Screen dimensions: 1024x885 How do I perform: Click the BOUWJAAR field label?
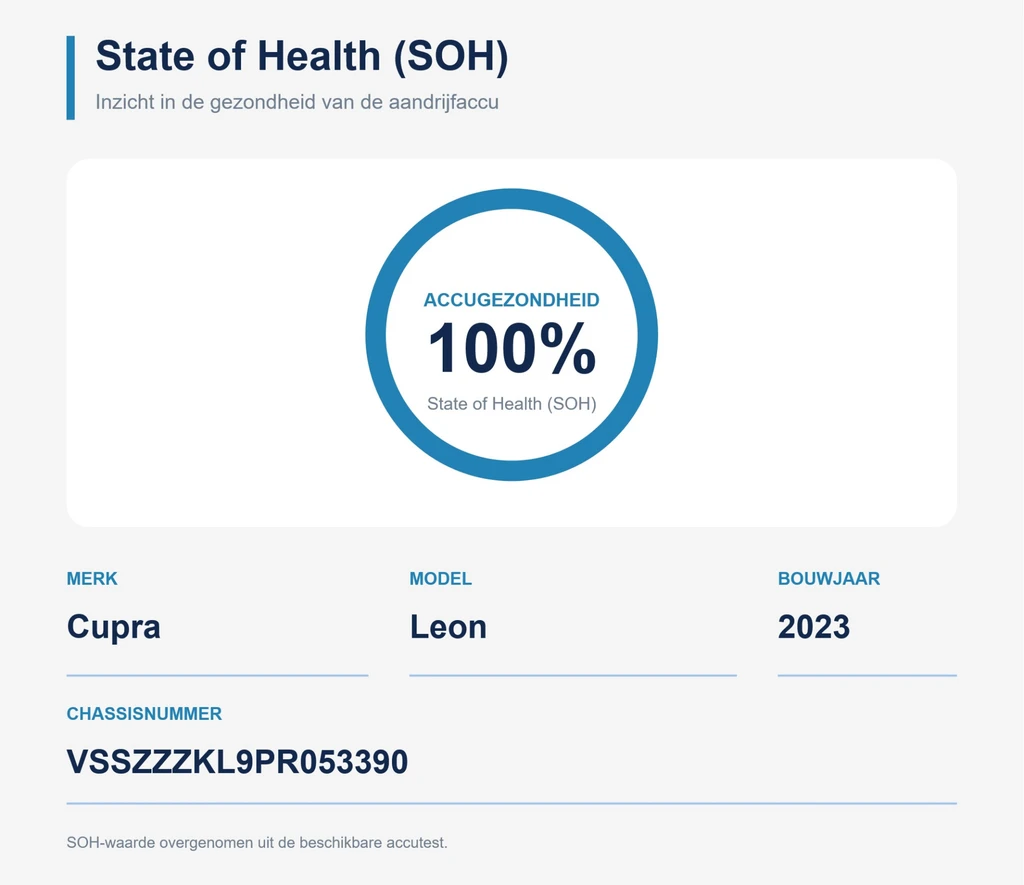point(829,579)
